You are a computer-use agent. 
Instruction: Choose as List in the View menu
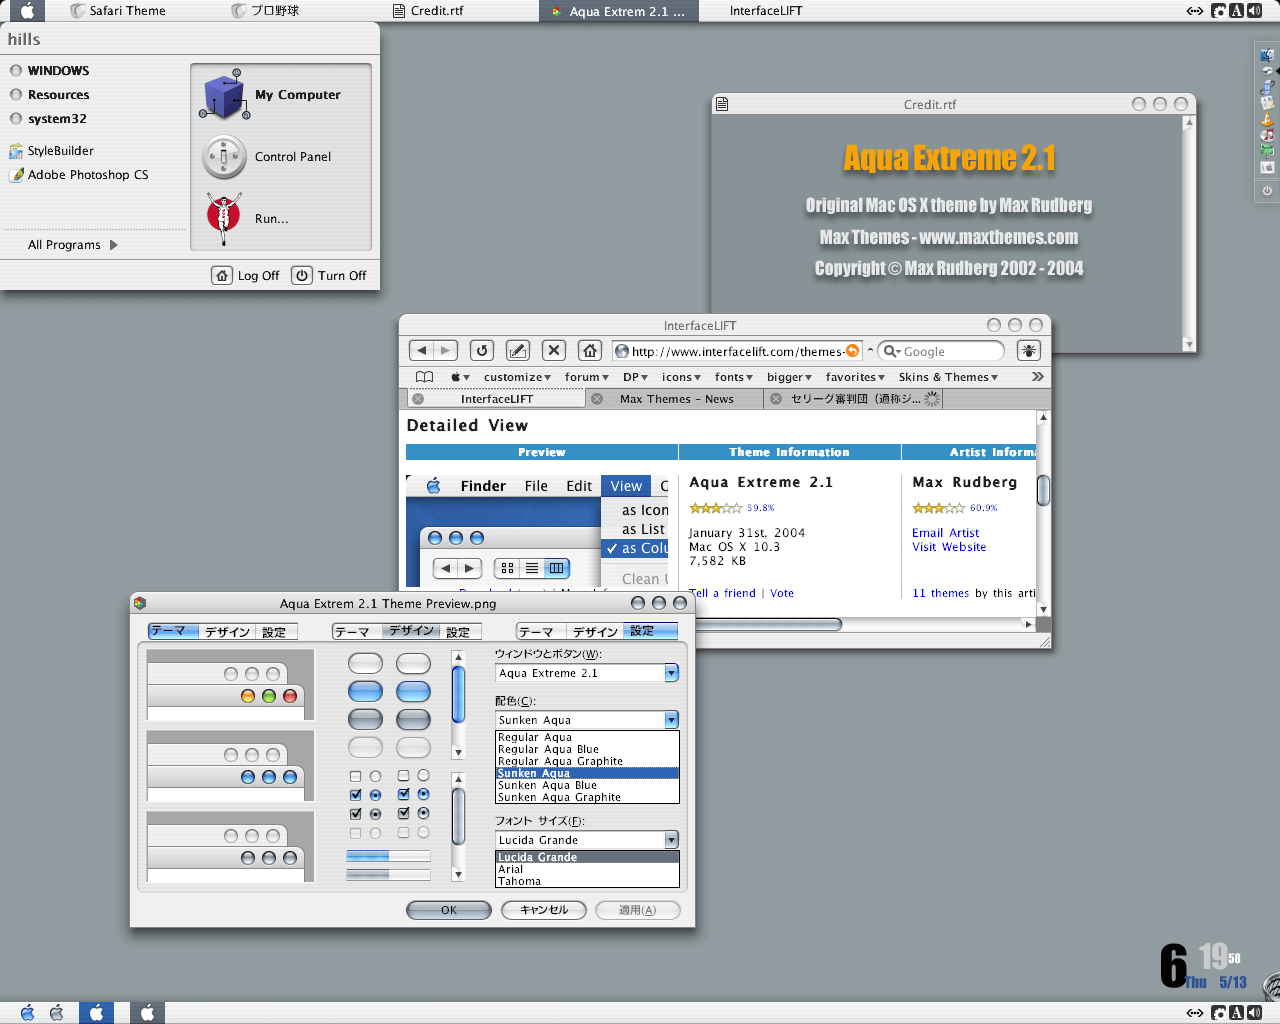click(x=643, y=529)
